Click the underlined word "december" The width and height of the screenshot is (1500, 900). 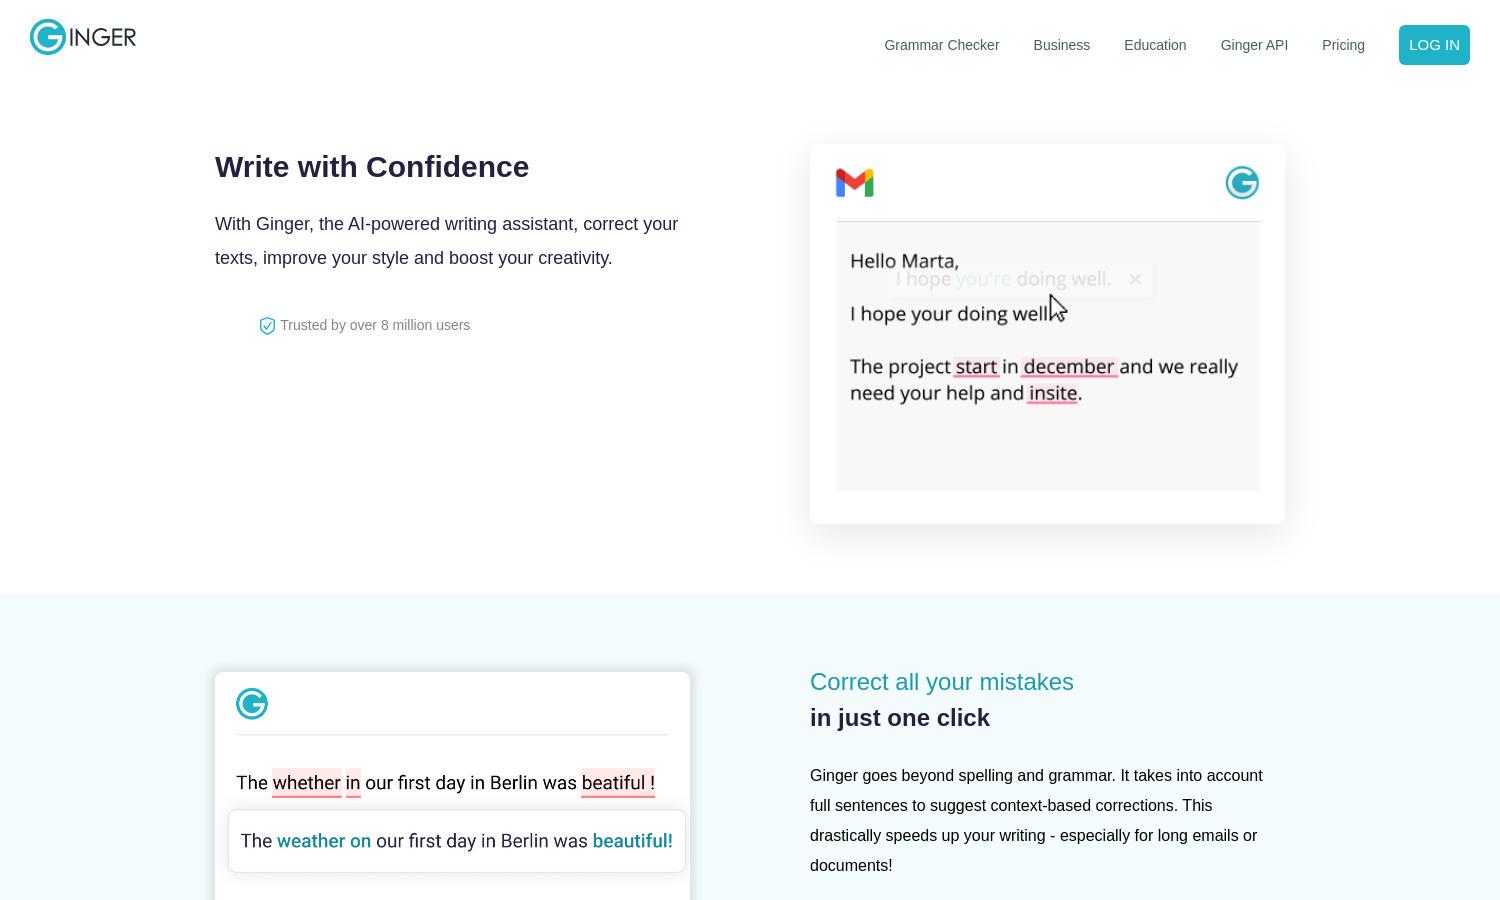tap(1069, 367)
